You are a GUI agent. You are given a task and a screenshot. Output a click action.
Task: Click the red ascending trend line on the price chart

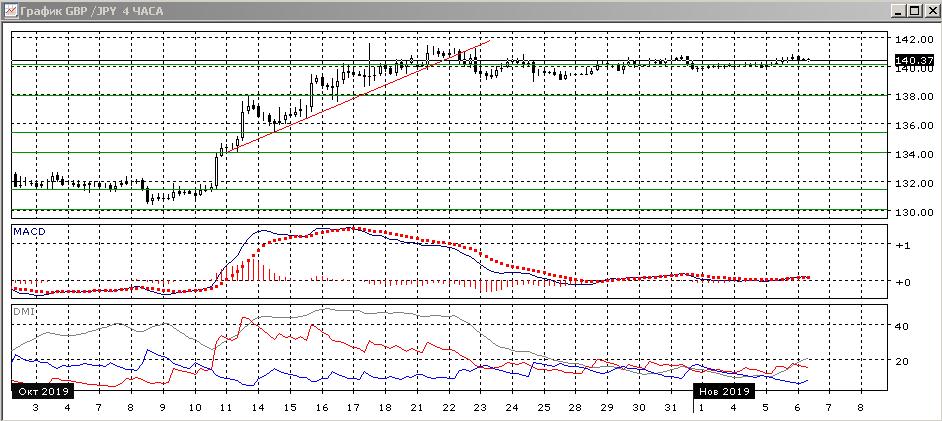[x=359, y=95]
